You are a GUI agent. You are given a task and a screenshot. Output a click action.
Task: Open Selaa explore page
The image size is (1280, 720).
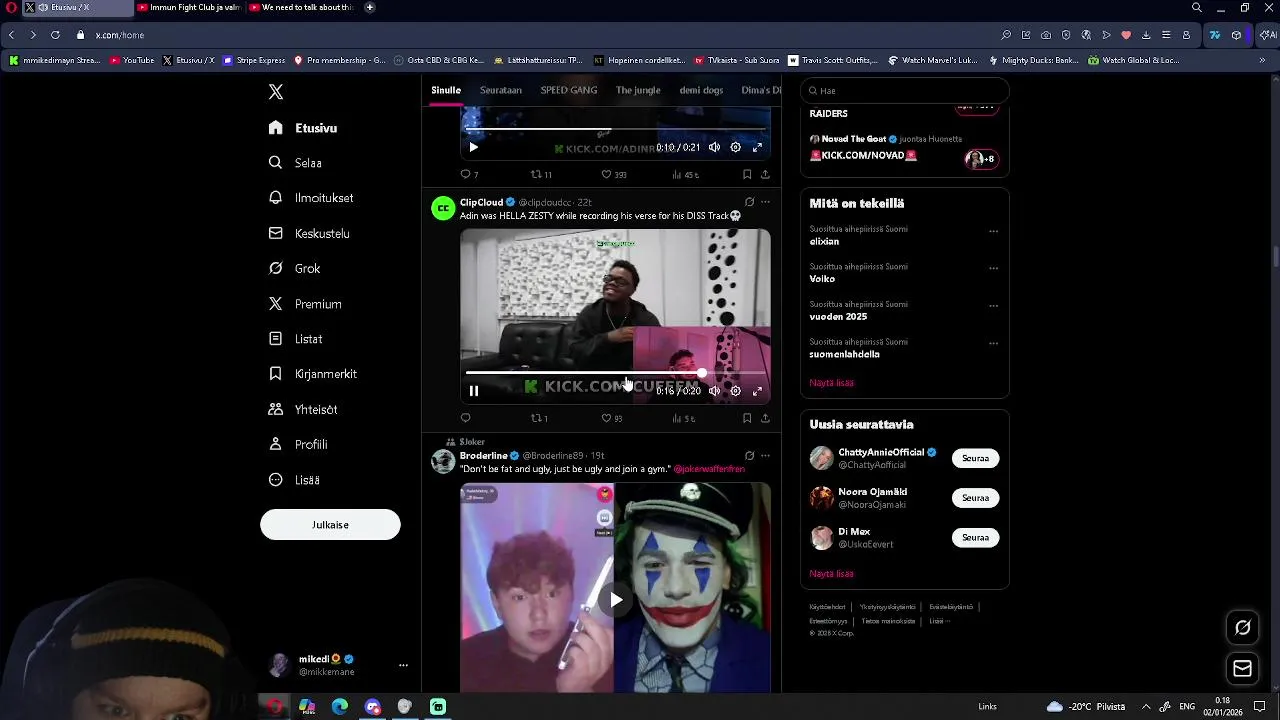coord(295,163)
